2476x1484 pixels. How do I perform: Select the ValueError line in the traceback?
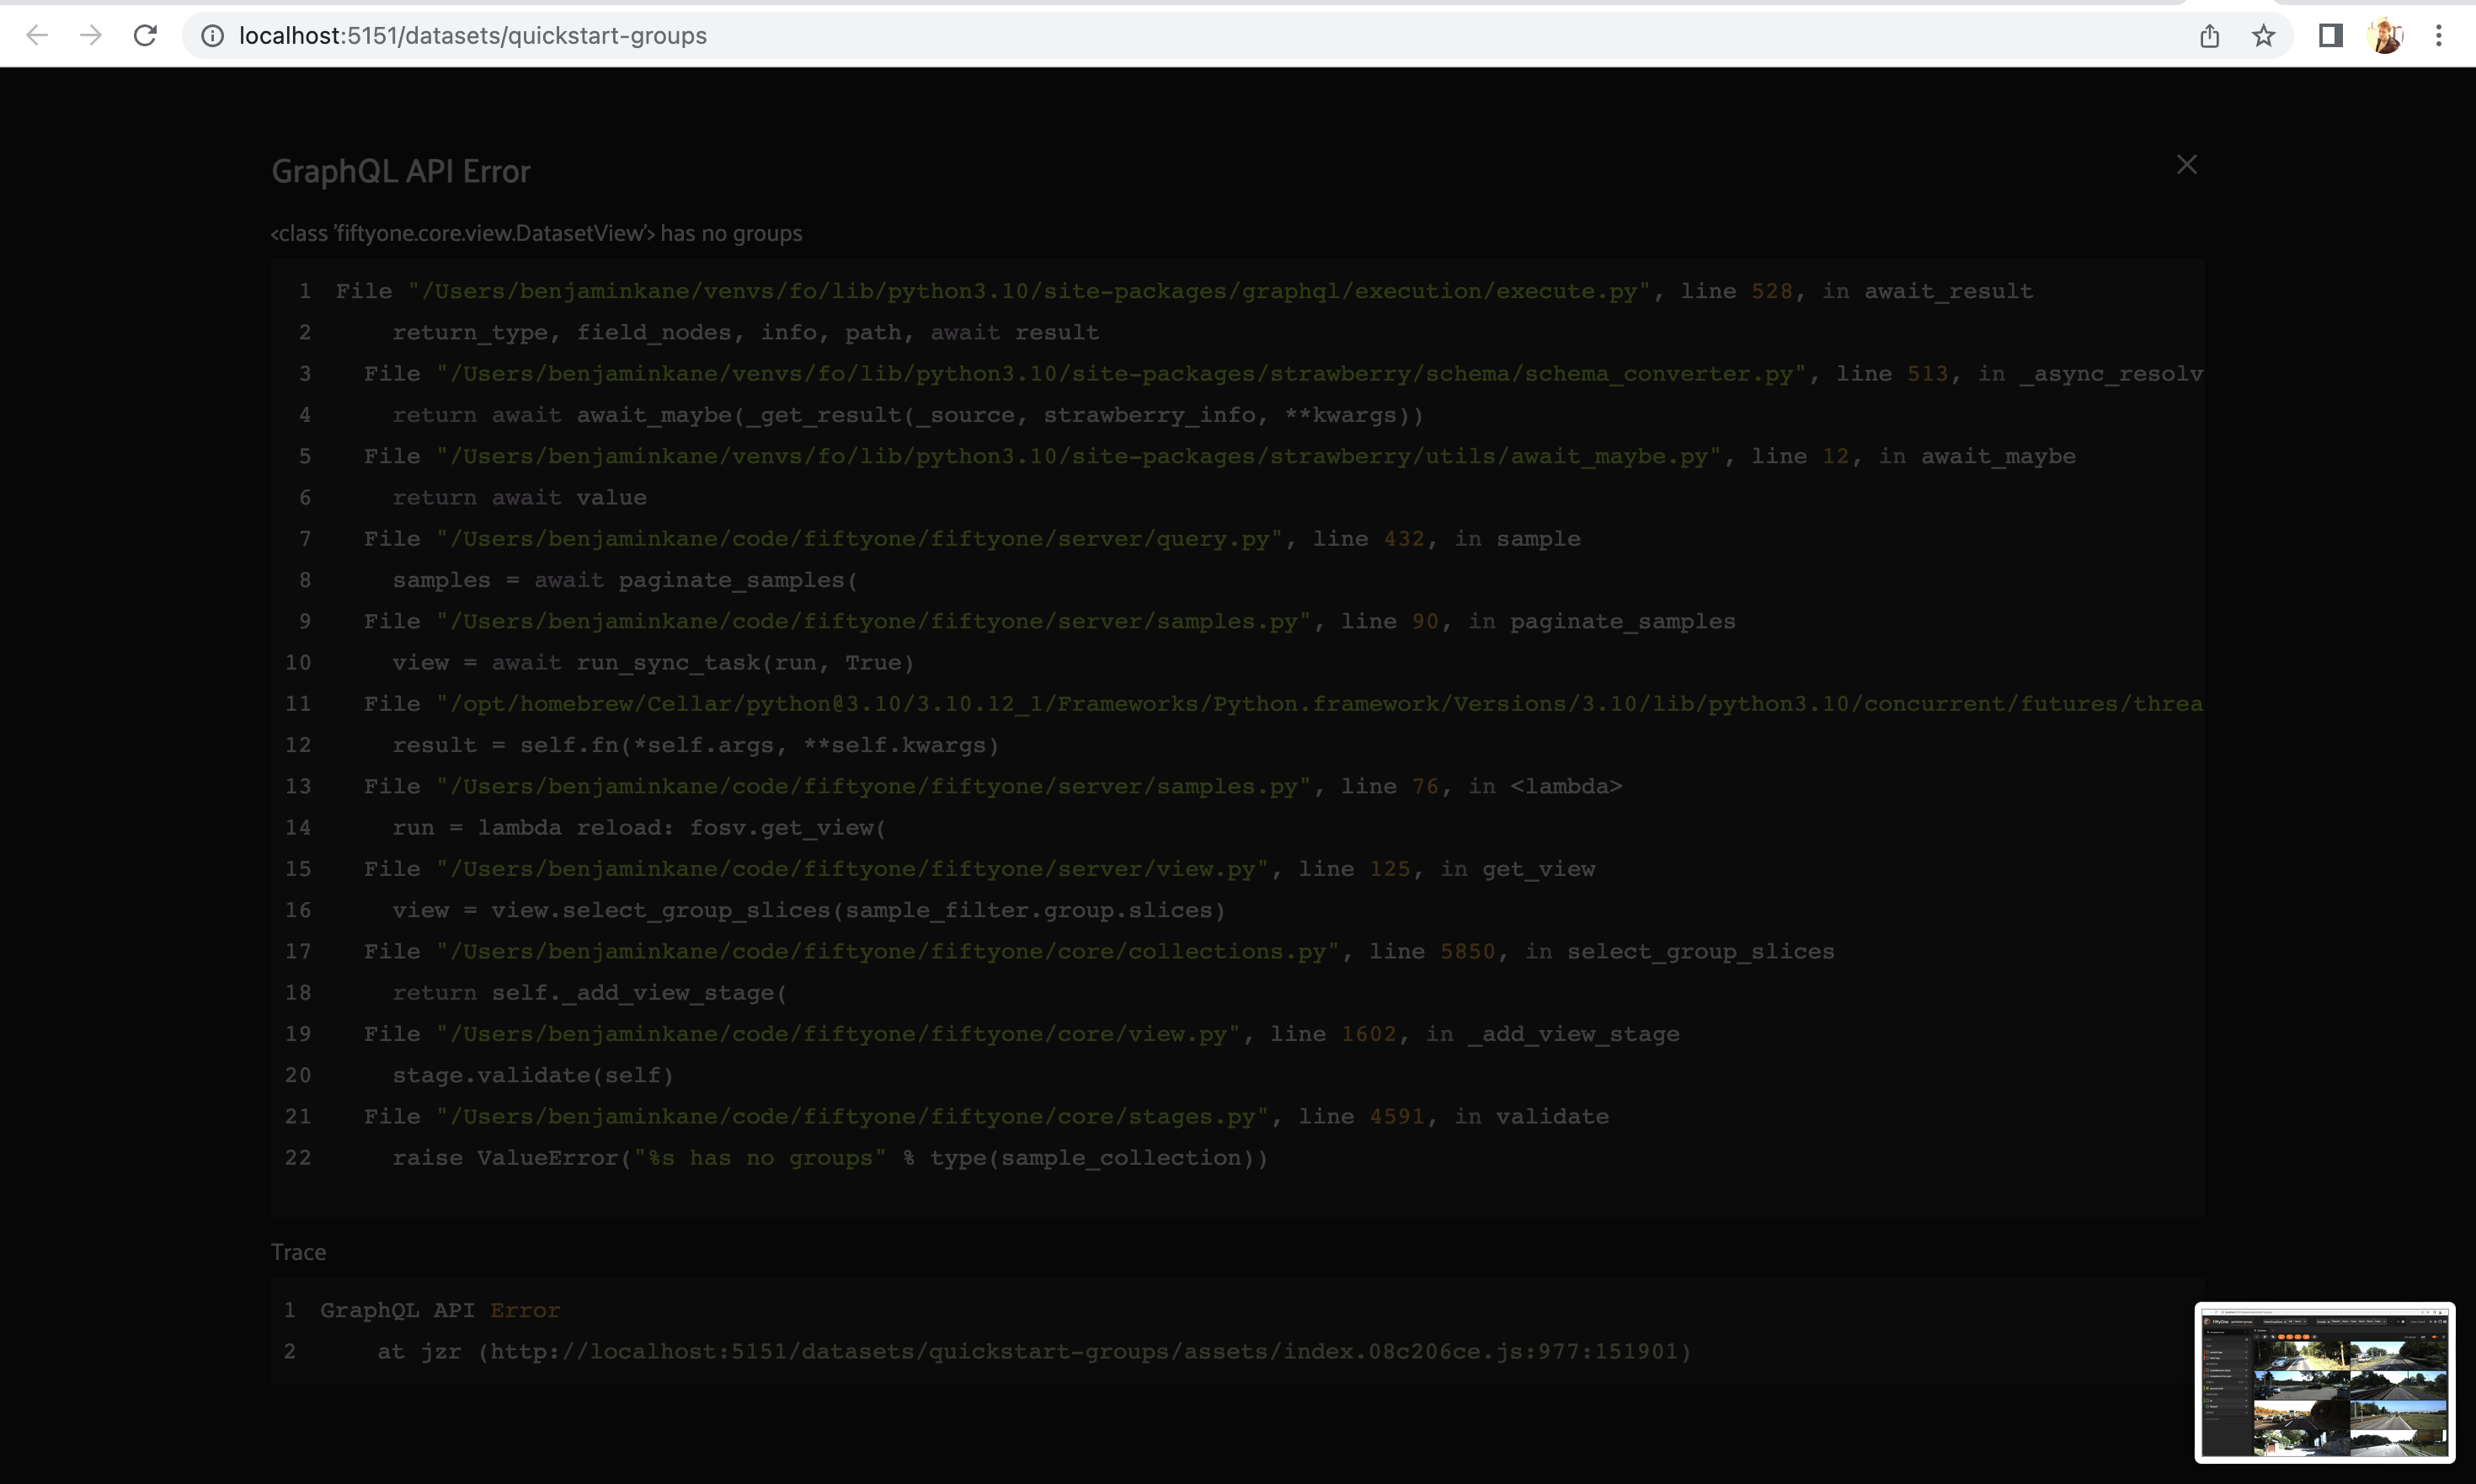[829, 1157]
